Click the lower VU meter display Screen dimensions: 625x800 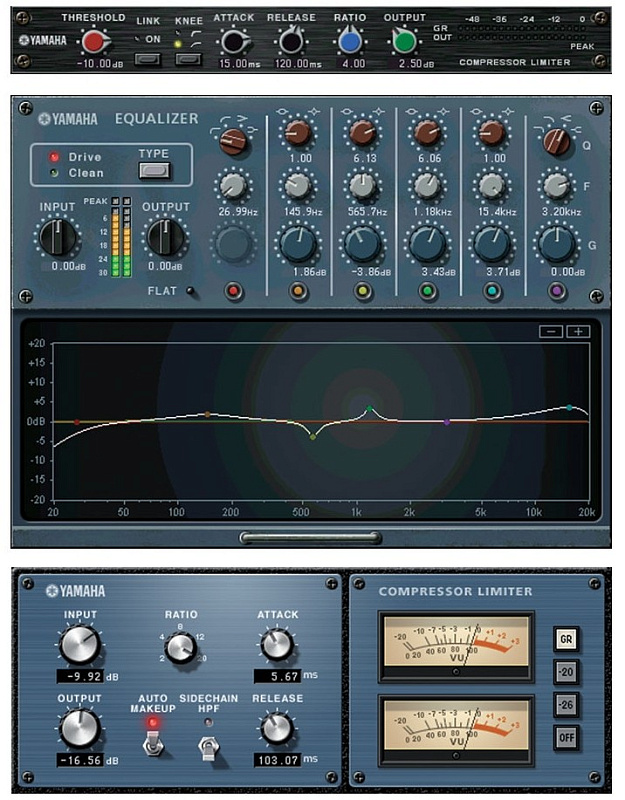coord(456,730)
